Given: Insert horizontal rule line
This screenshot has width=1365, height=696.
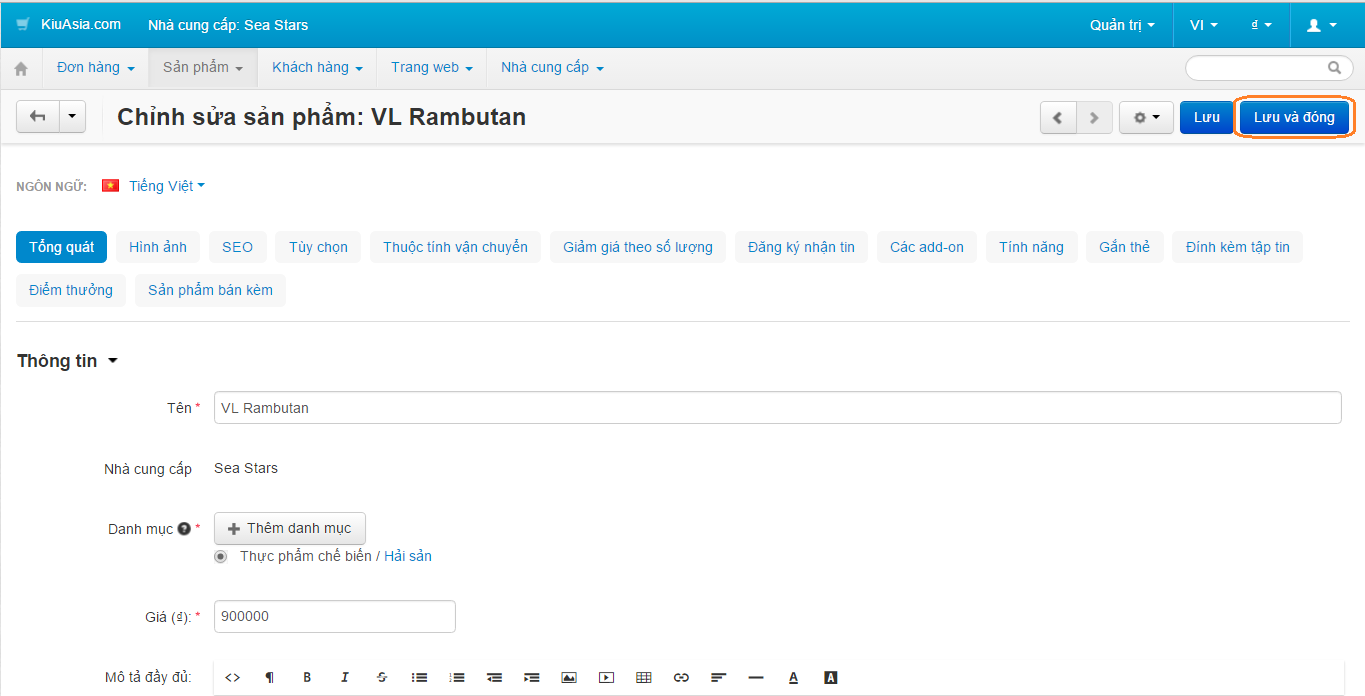Looking at the screenshot, I should point(756,677).
